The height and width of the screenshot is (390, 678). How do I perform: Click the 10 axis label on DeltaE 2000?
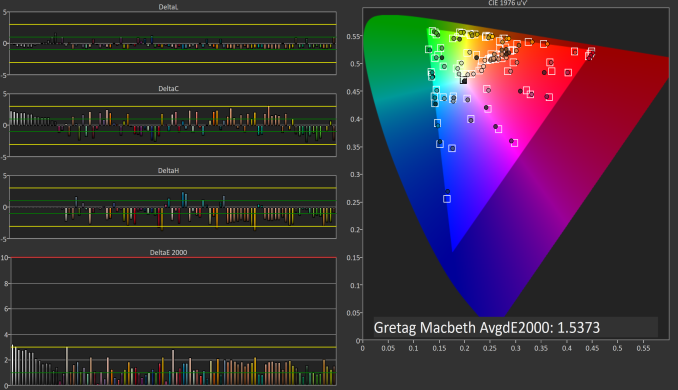pyautogui.click(x=4, y=258)
